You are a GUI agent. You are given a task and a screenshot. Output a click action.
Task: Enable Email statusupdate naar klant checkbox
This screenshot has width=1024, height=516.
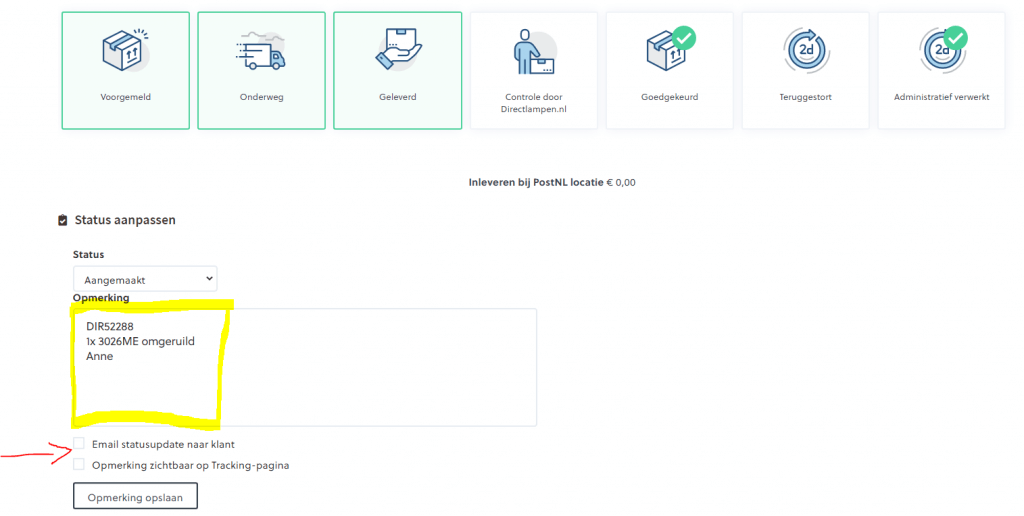tap(79, 443)
